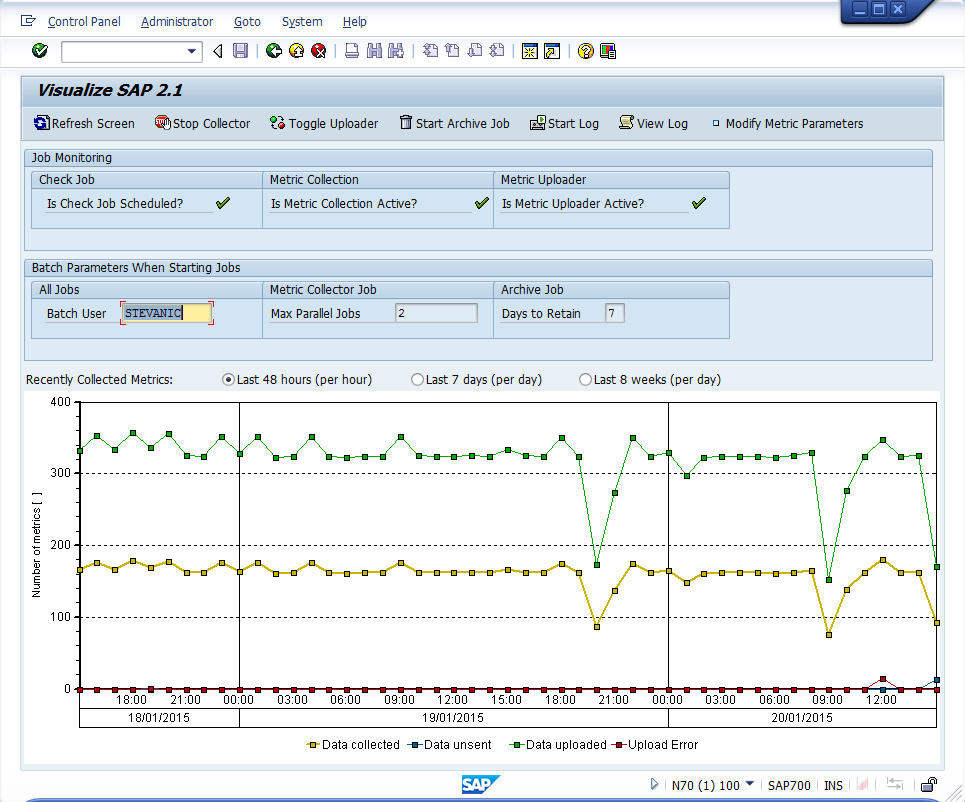Image resolution: width=965 pixels, height=802 pixels.
Task: Click View Log button
Action: tap(654, 123)
